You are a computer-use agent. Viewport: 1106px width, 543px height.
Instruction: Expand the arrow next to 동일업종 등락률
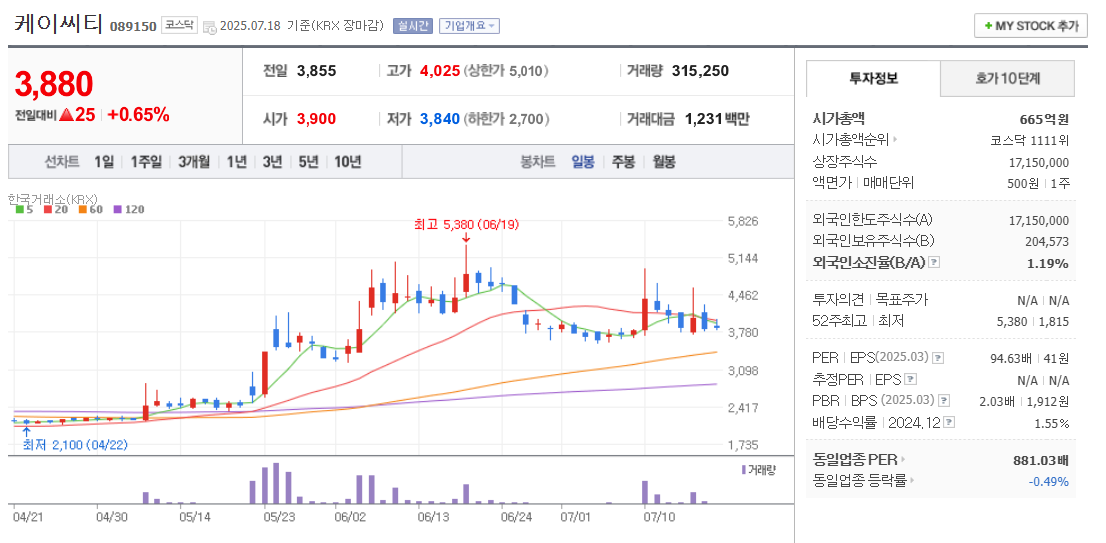911,481
